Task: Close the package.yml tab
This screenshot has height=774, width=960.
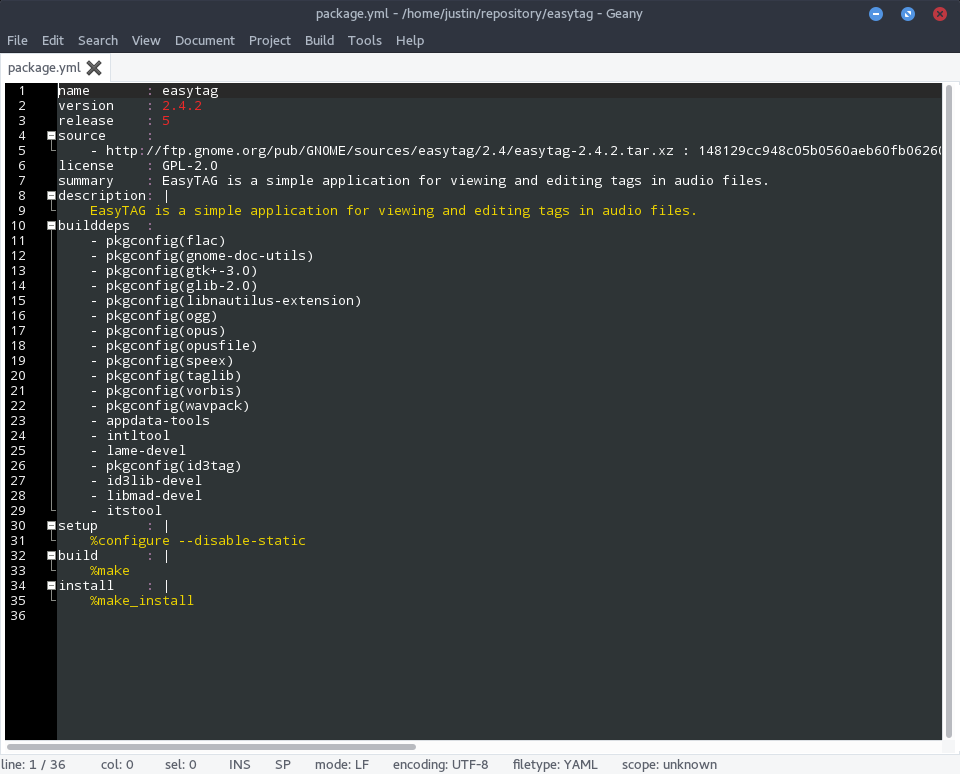Action: click(x=94, y=67)
